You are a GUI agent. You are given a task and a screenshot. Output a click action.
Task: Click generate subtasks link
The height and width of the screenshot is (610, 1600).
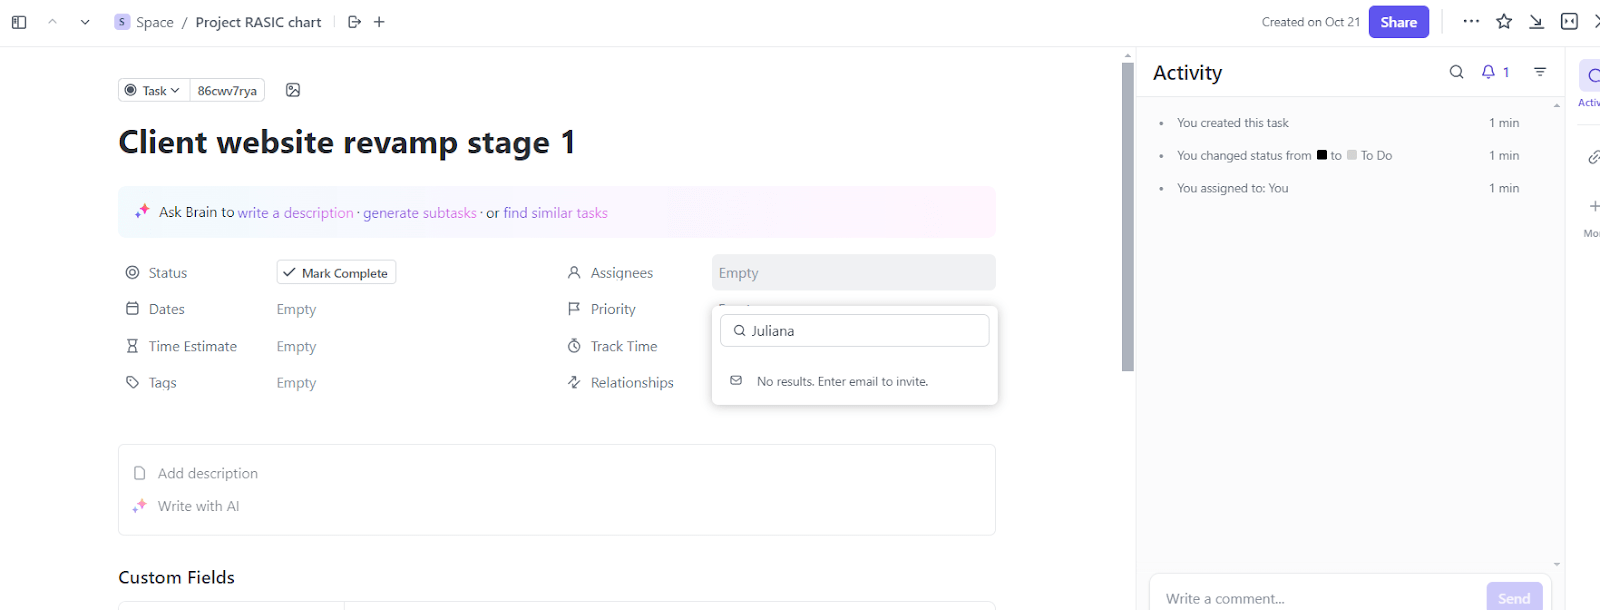(419, 213)
